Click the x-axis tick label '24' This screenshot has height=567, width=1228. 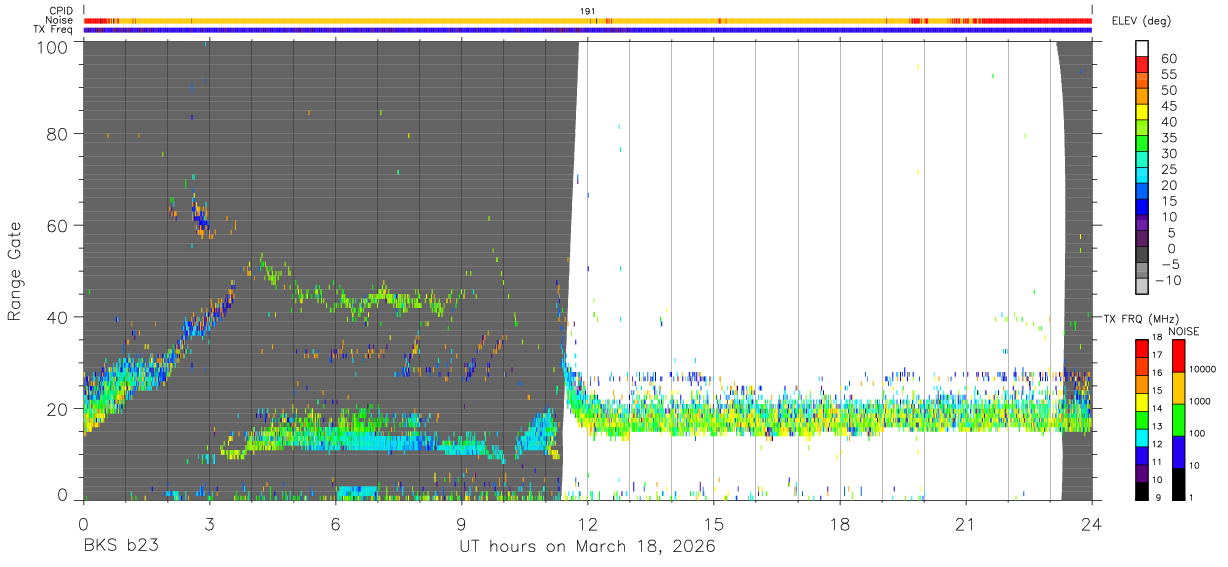coord(1092,523)
